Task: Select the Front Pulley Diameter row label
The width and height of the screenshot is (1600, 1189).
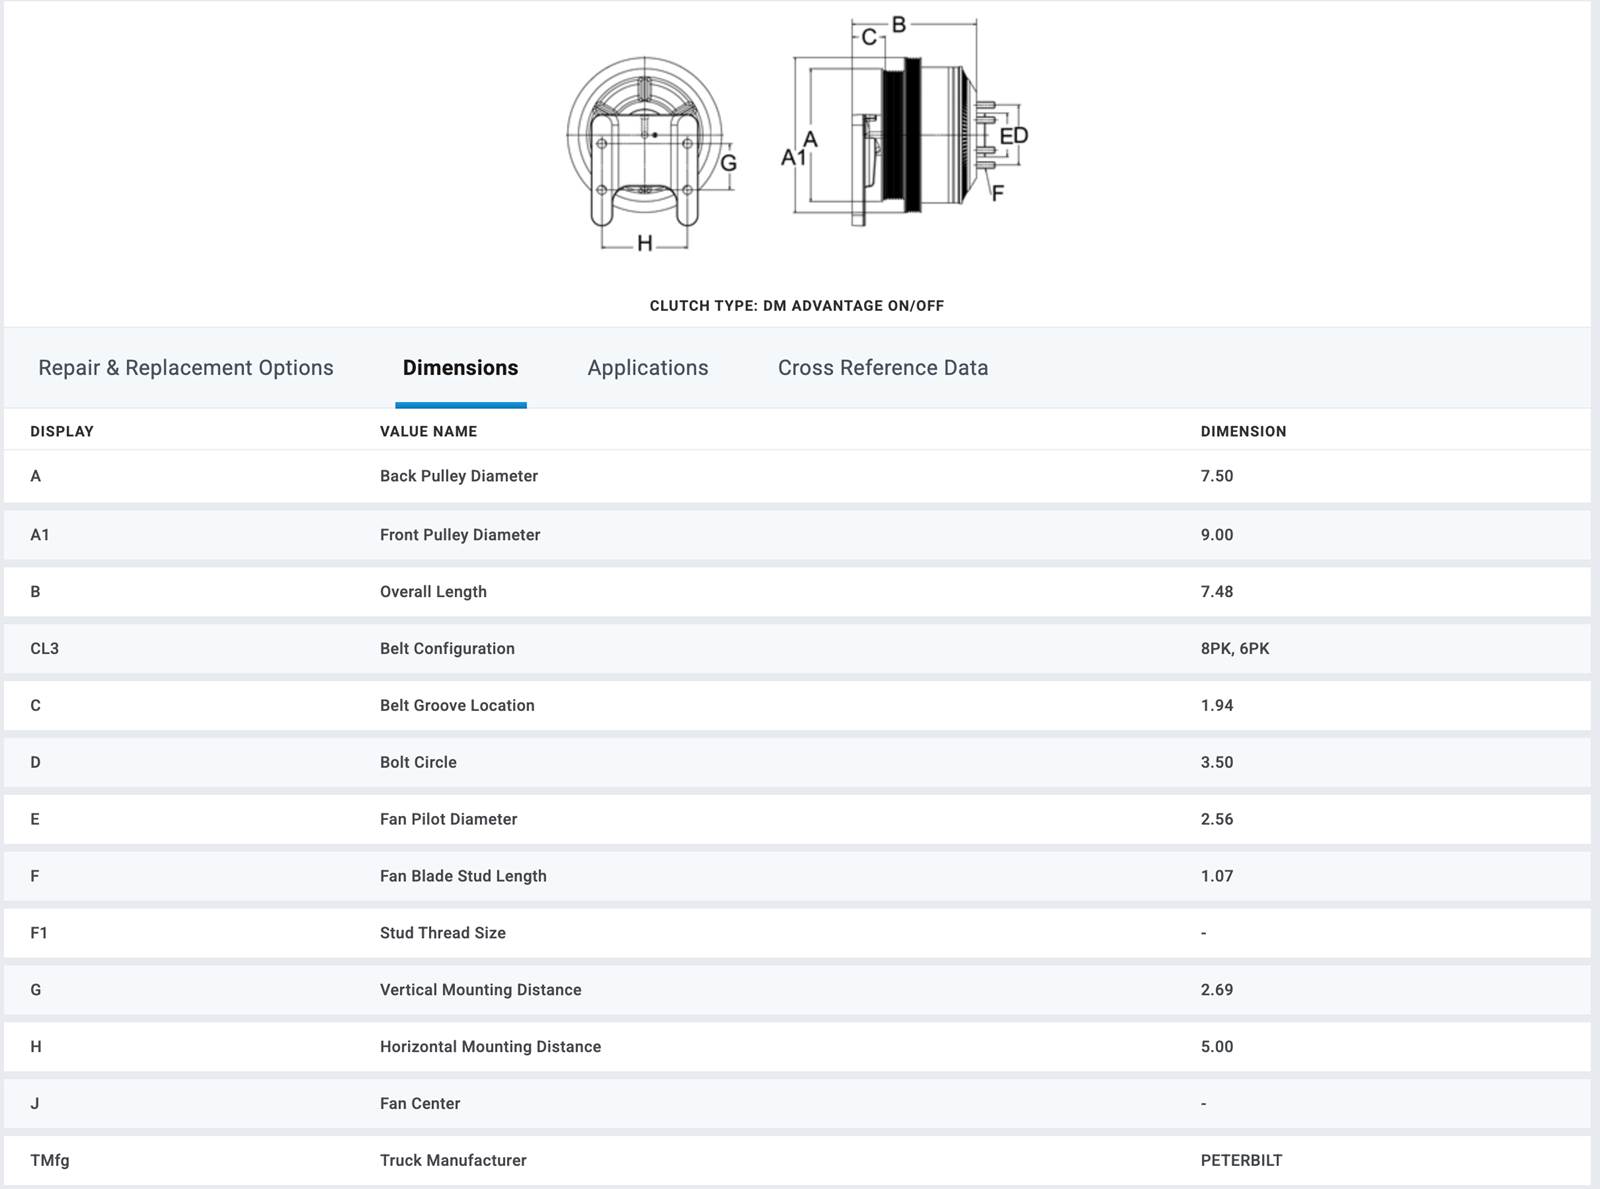Action: 460,535
